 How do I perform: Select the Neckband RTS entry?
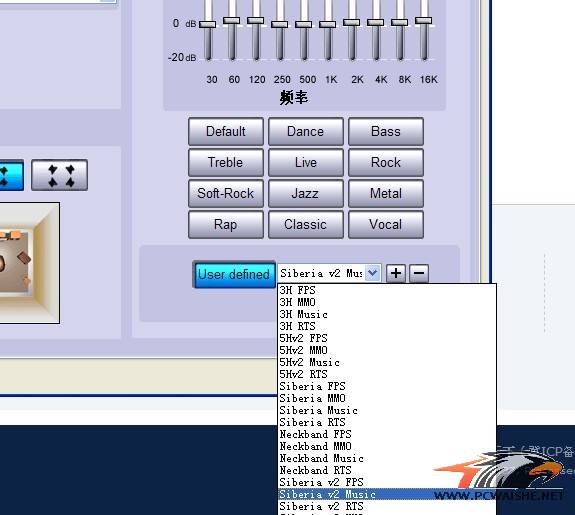click(x=387, y=470)
